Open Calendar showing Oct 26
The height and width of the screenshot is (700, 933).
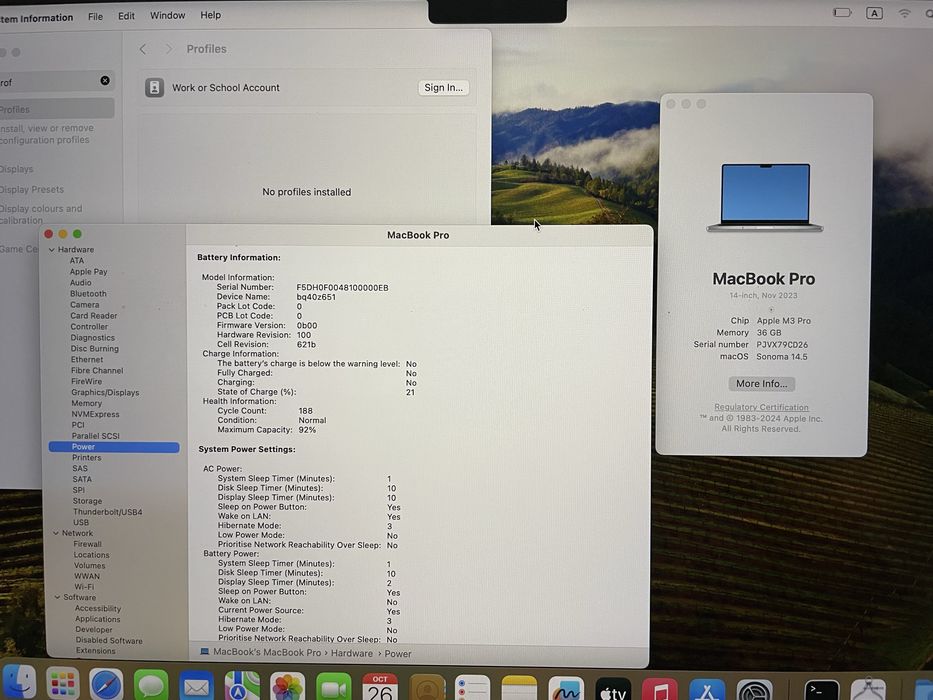tap(380, 688)
